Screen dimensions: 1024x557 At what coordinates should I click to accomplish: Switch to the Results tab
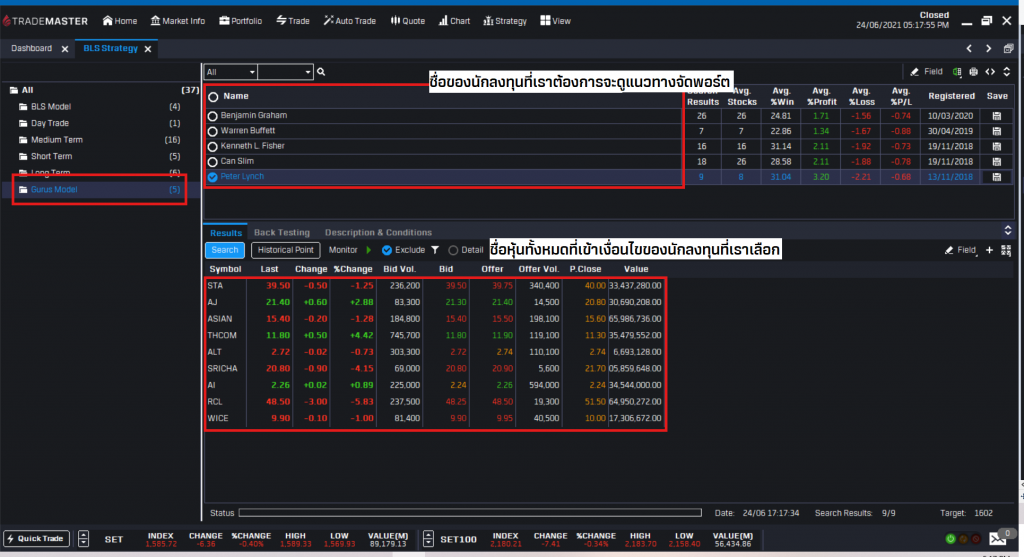(226, 232)
